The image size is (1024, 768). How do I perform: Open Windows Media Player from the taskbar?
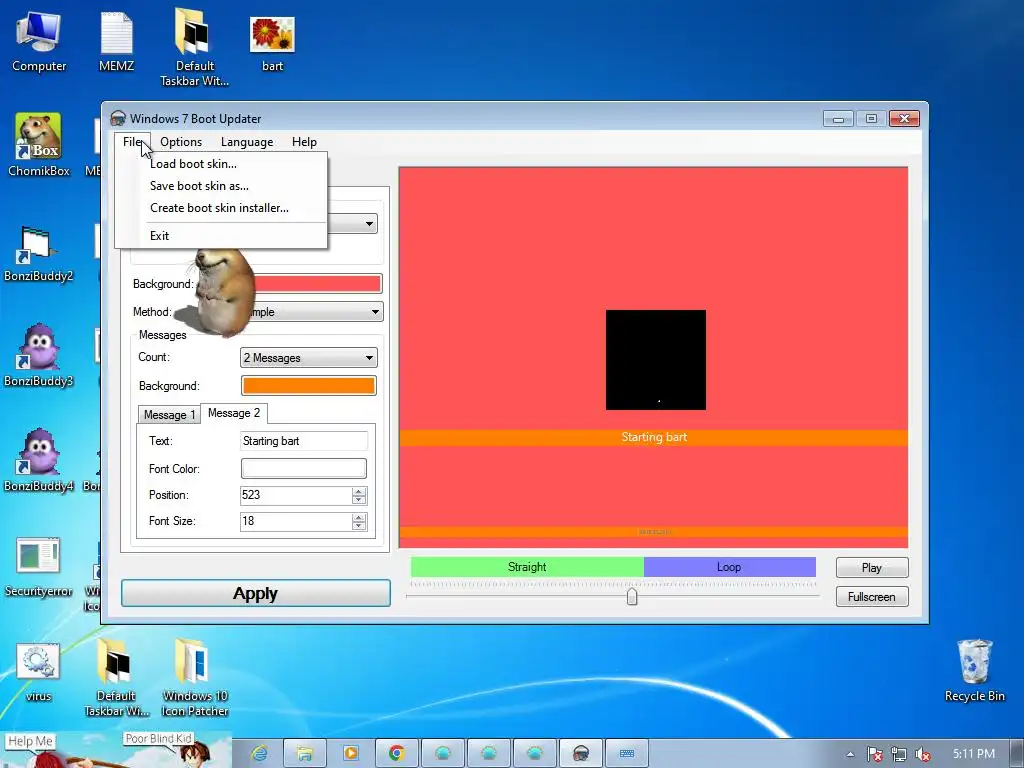pos(351,754)
